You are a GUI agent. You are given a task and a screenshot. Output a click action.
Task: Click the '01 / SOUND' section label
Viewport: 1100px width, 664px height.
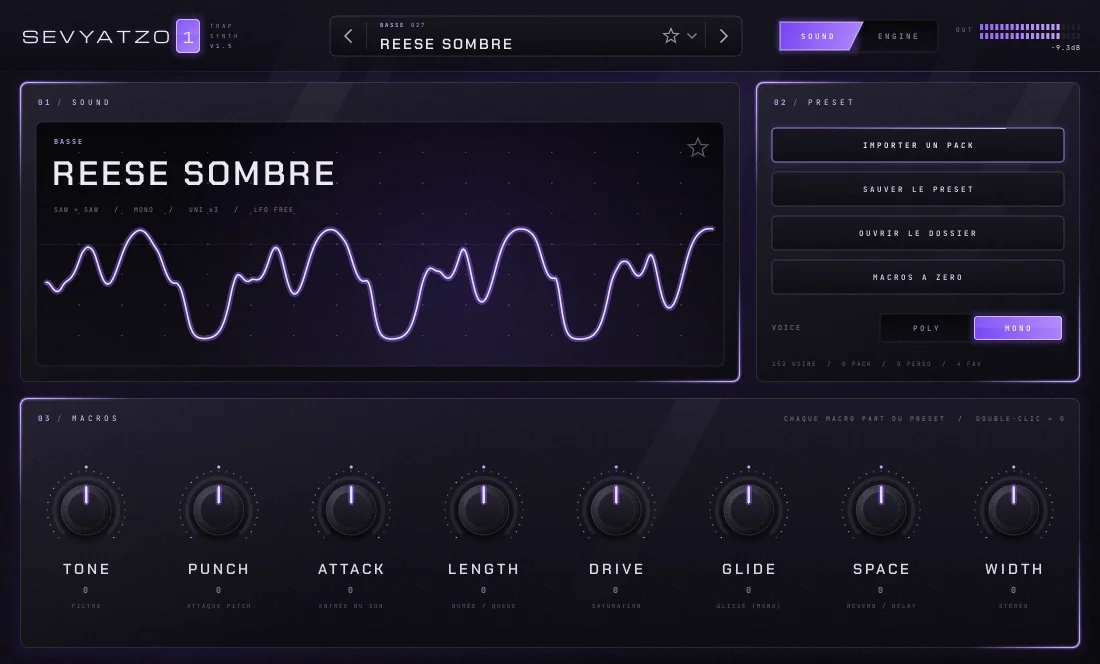[74, 102]
